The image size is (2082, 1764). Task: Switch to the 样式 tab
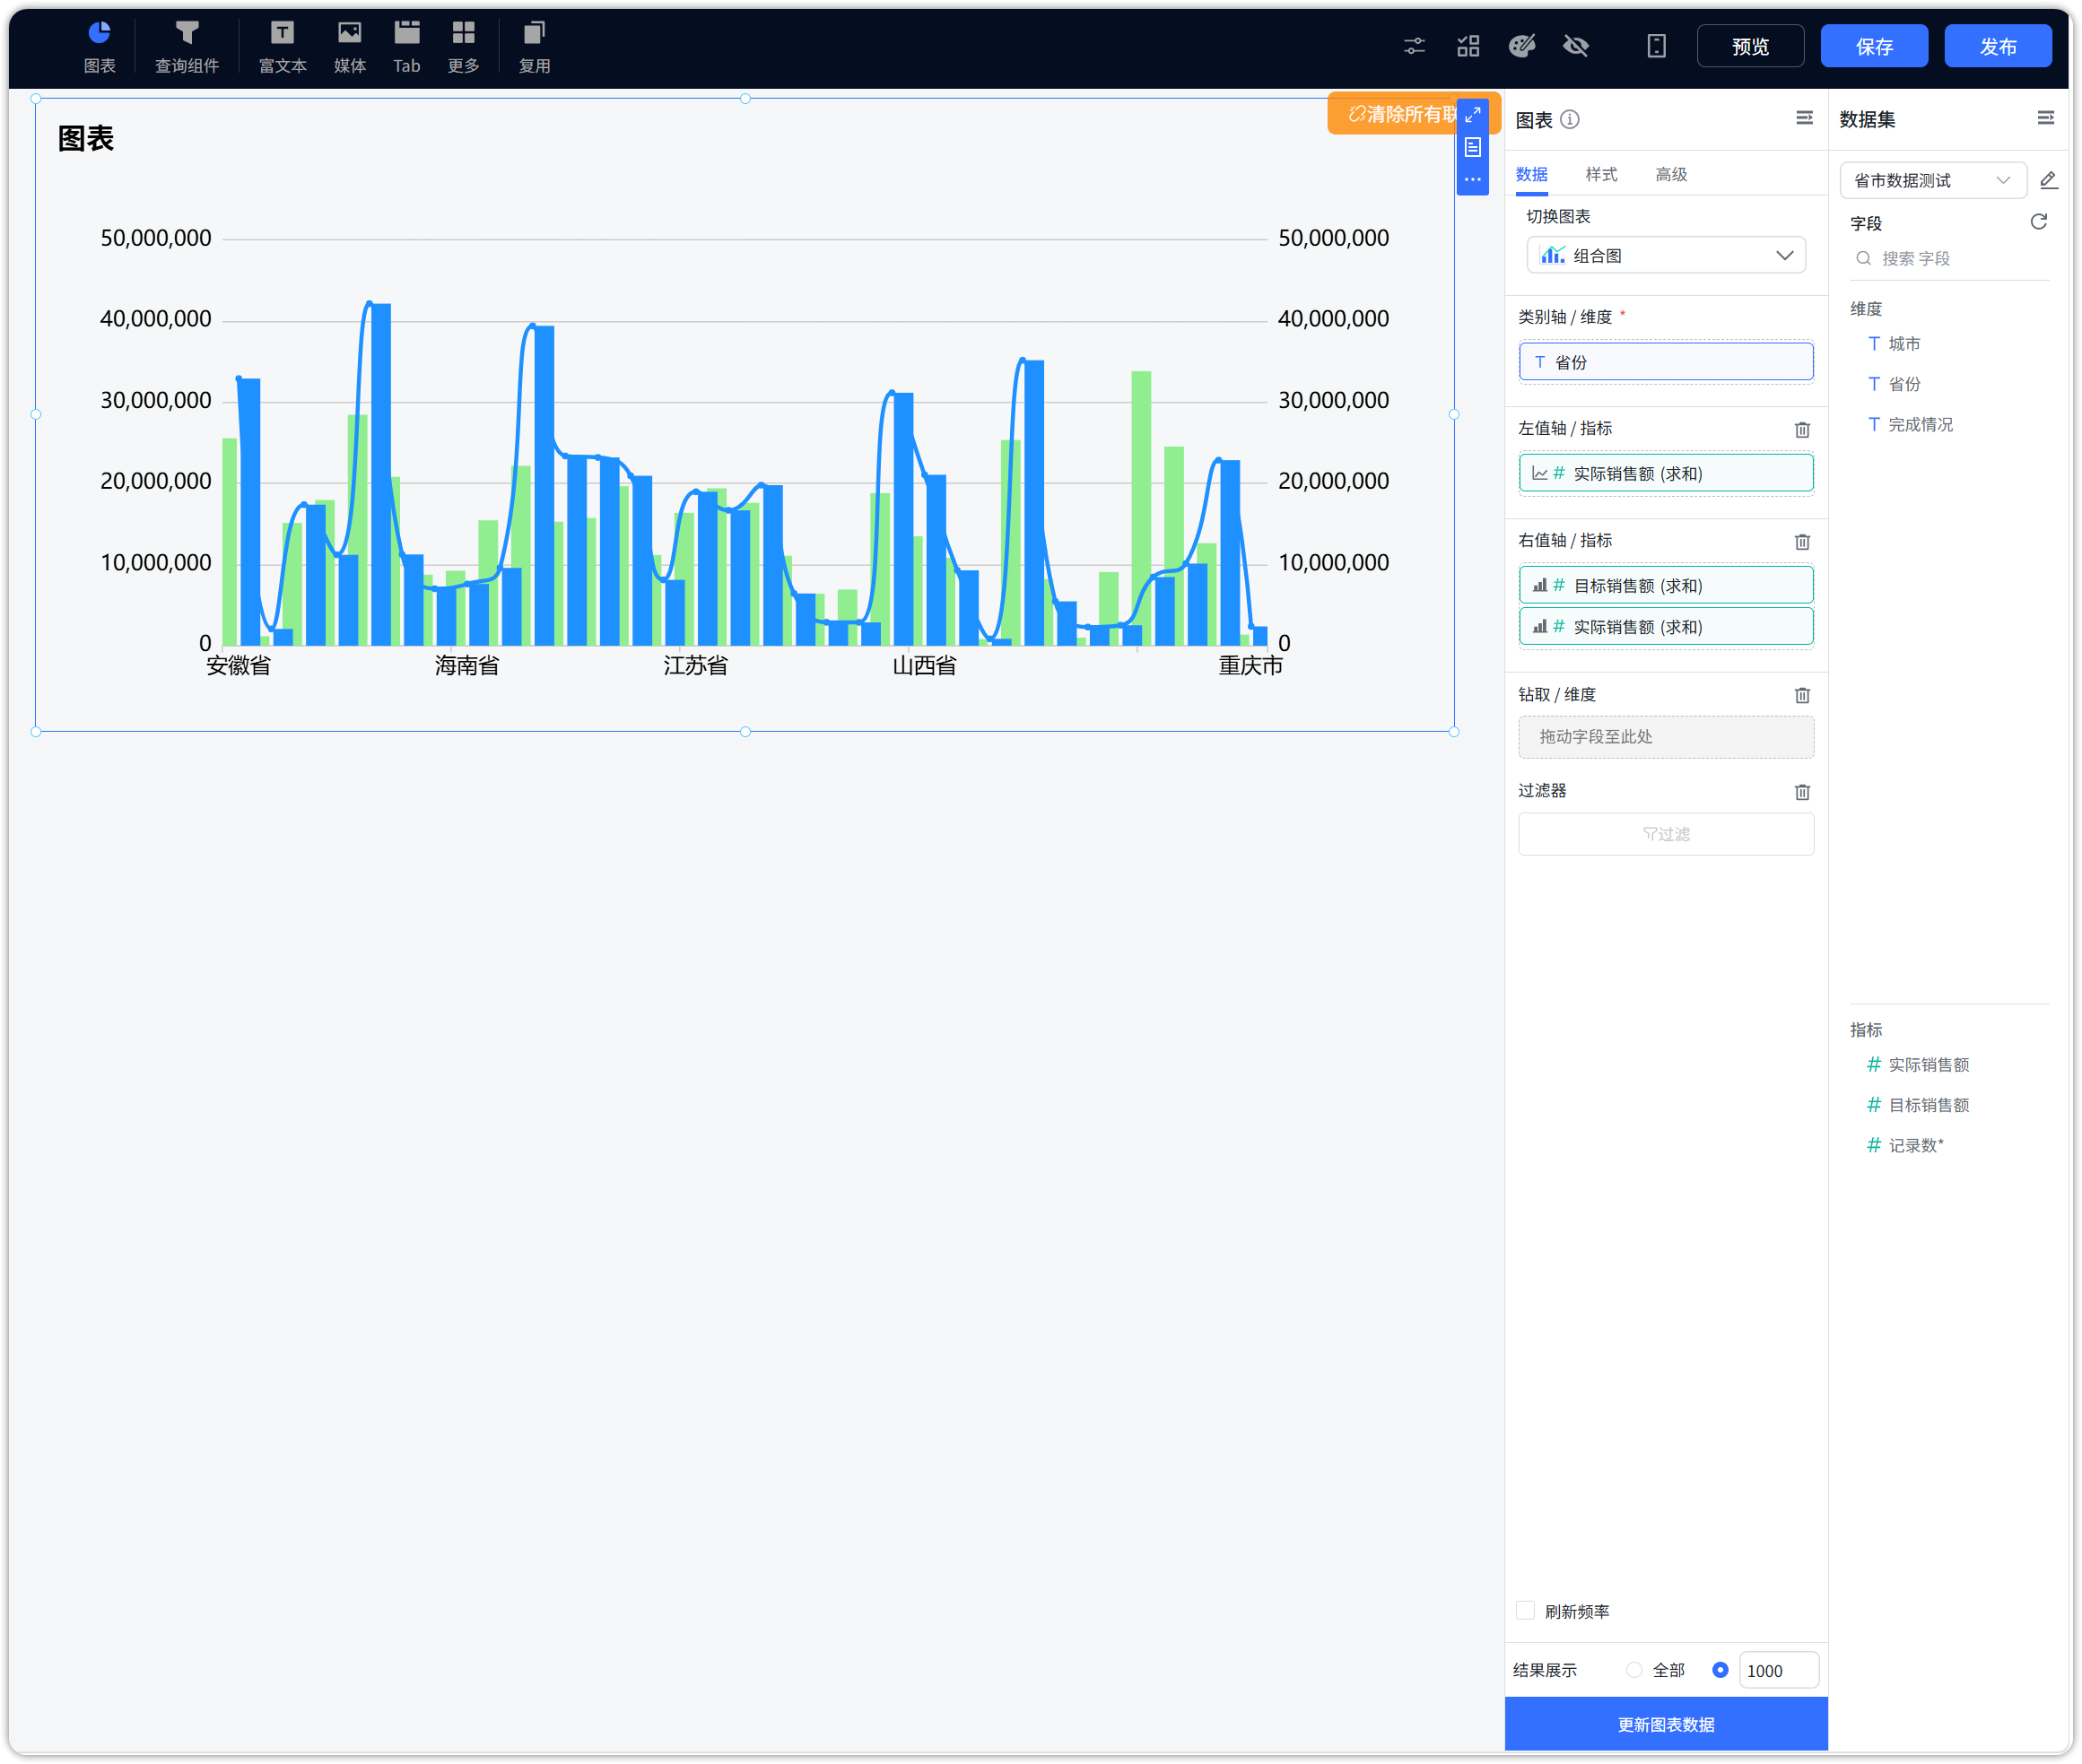[1601, 174]
